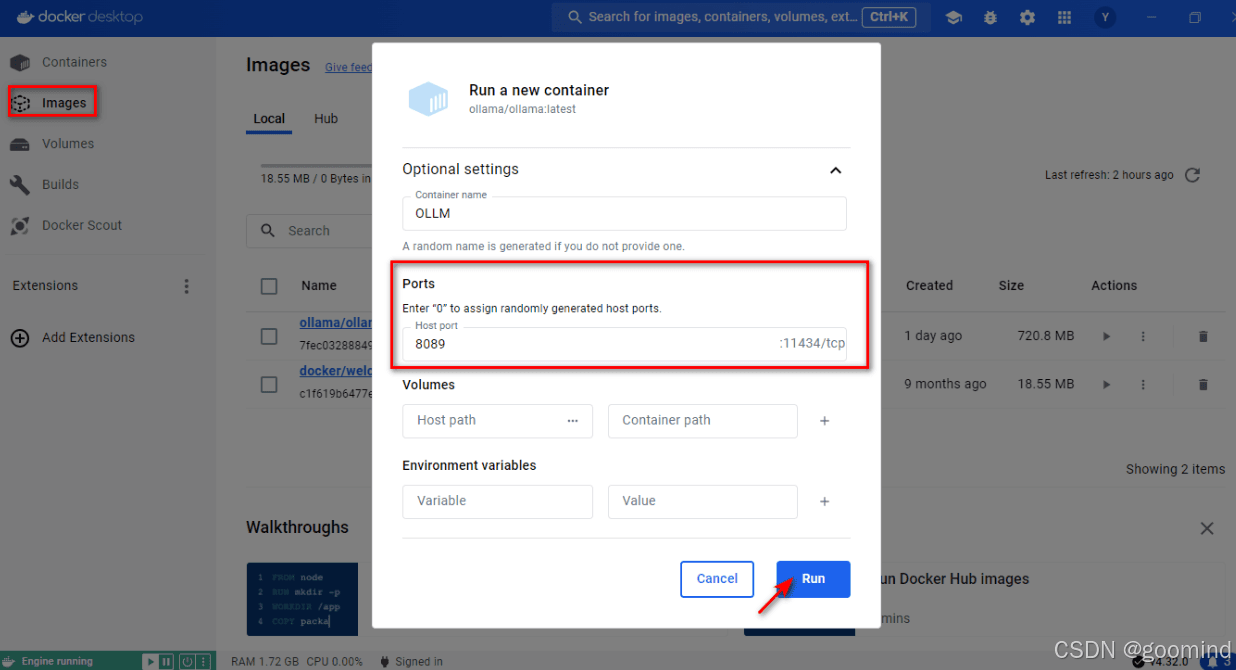Click the refresh images icon
The width and height of the screenshot is (1236, 670).
pyautogui.click(x=1192, y=175)
